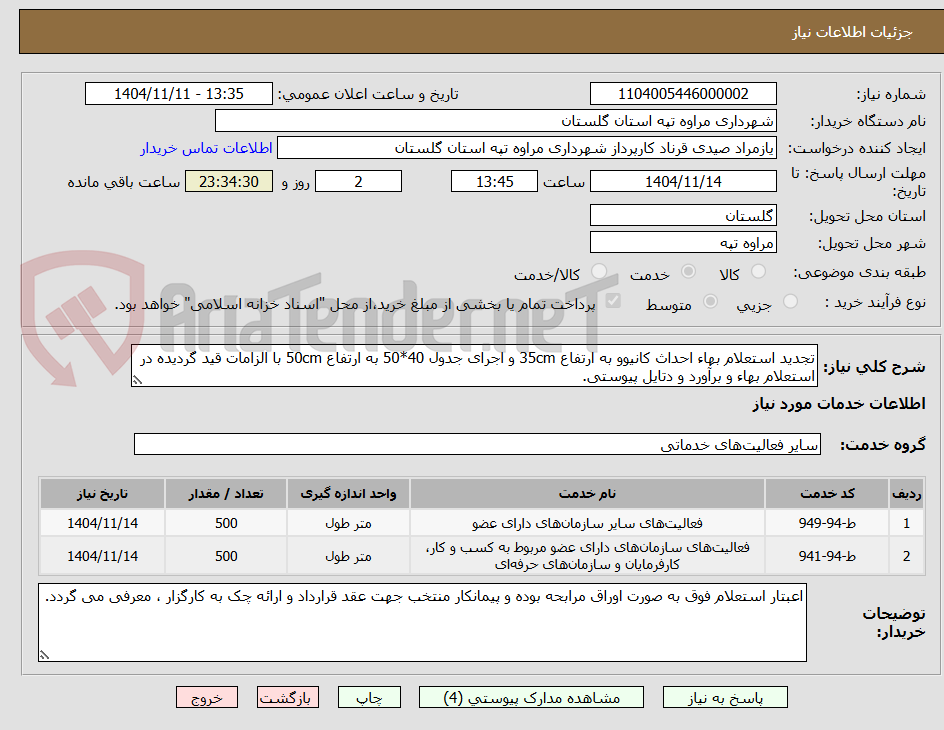Click date 1404/11/14 in table row 1
The height and width of the screenshot is (730, 944).
click(102, 523)
